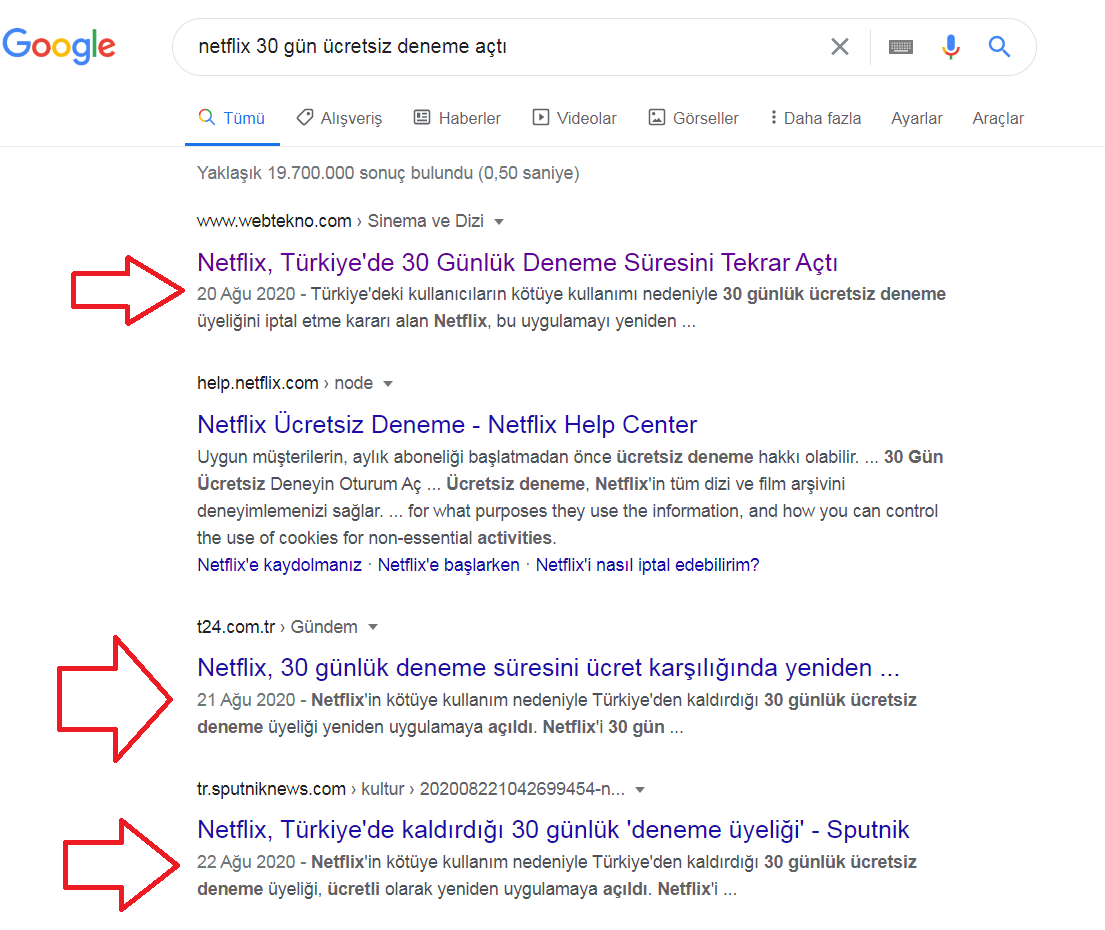Select the Tümü tab
Image resolution: width=1105 pixels, height=930 pixels.
pyautogui.click(x=232, y=118)
